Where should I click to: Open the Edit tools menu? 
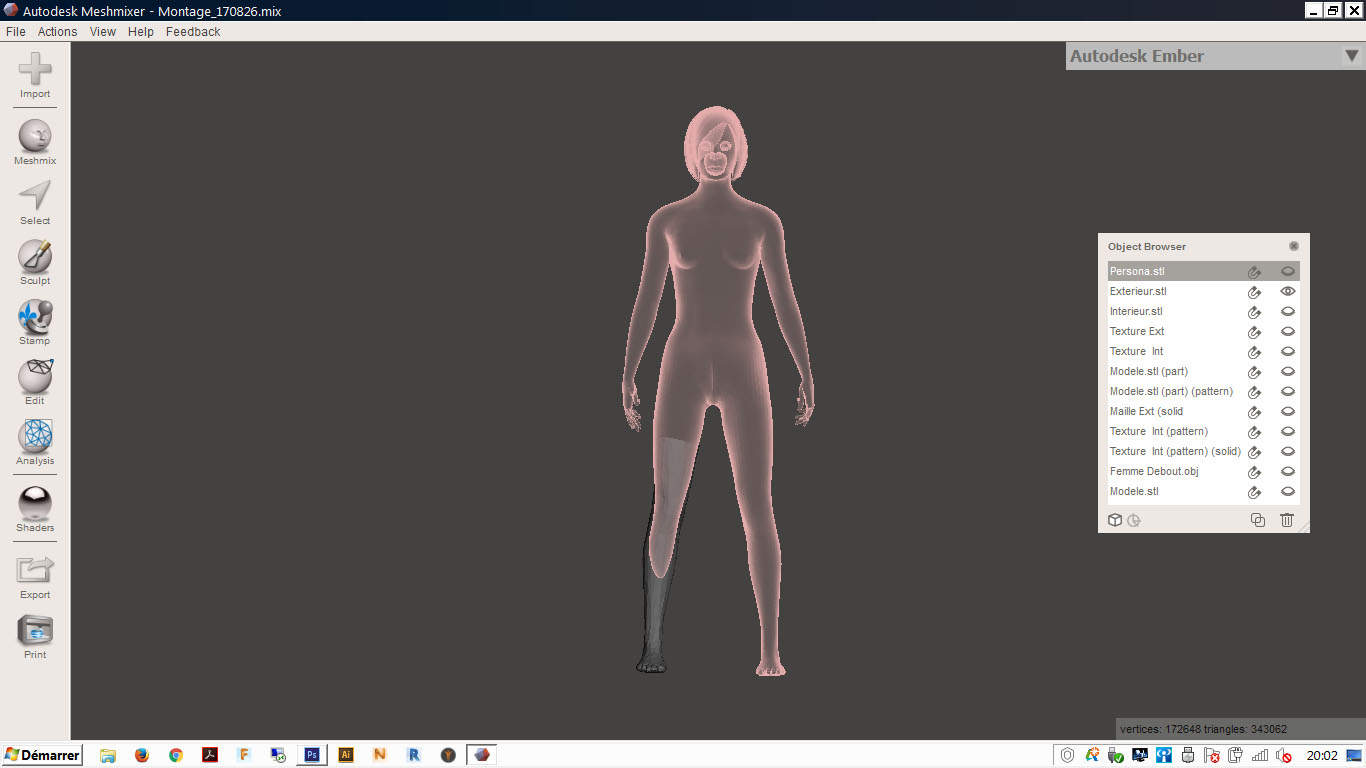coord(35,383)
